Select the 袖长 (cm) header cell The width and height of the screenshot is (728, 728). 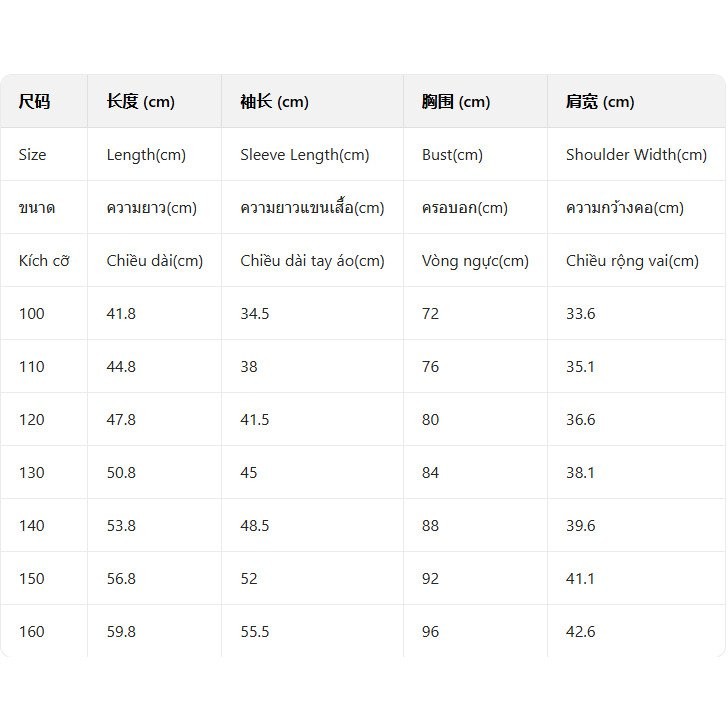click(x=274, y=102)
